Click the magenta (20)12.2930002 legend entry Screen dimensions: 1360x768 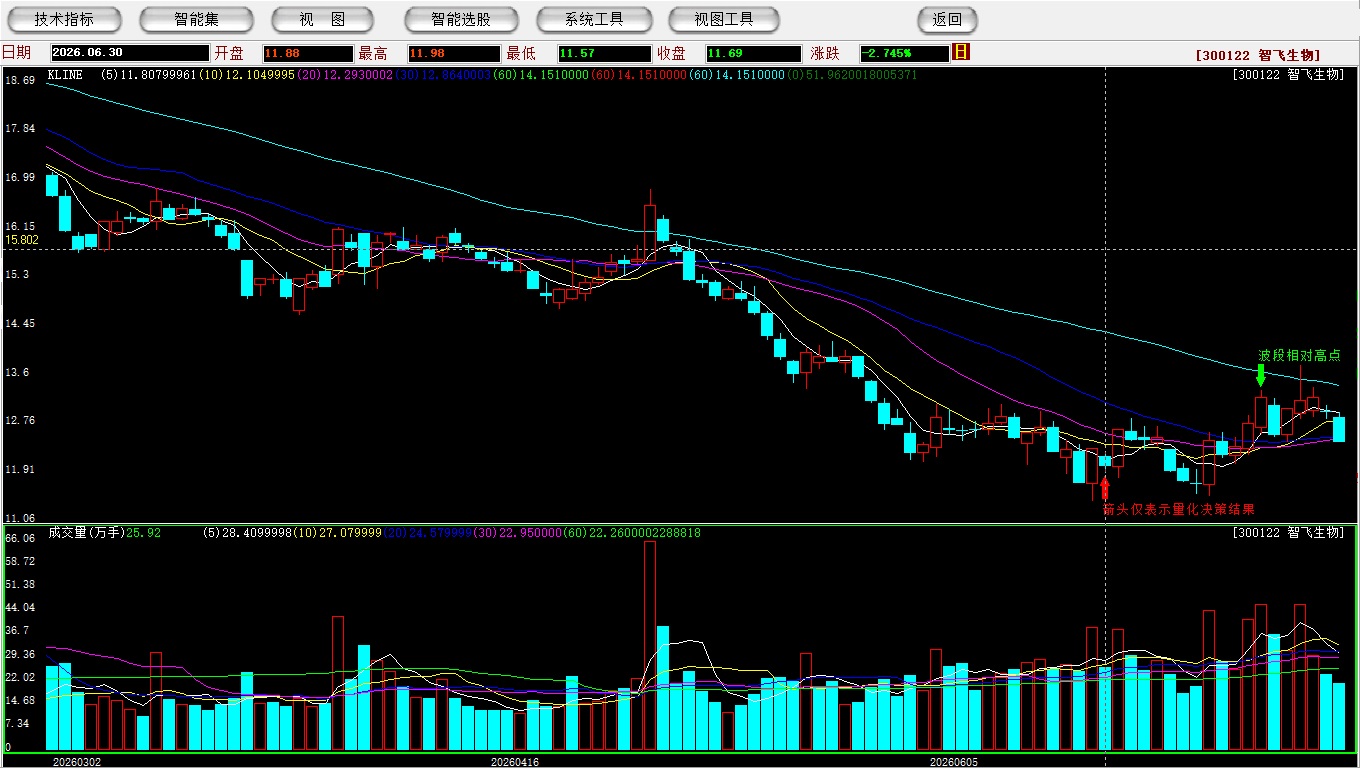[345, 75]
